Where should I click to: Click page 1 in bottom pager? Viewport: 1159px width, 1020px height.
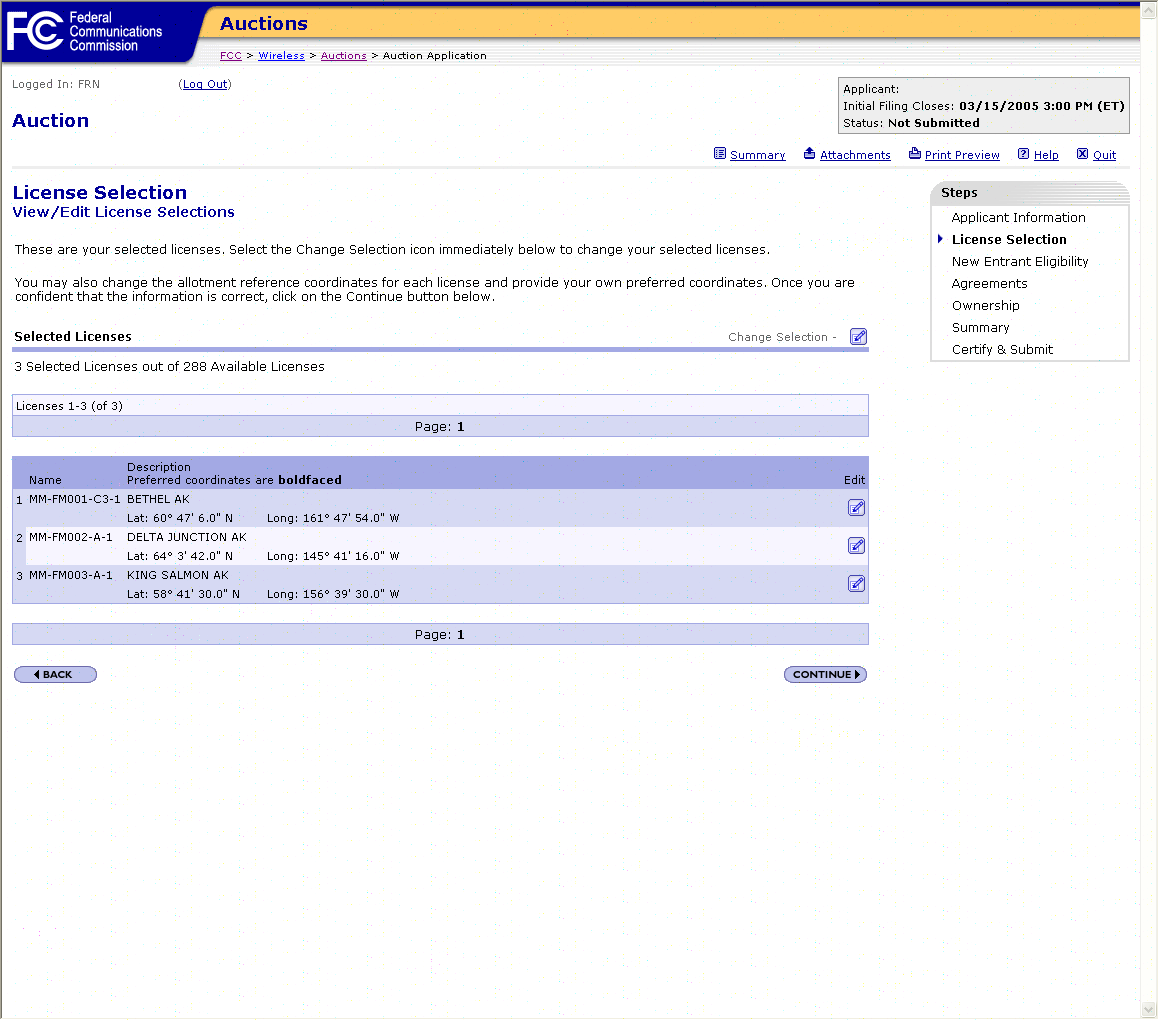click(x=460, y=635)
